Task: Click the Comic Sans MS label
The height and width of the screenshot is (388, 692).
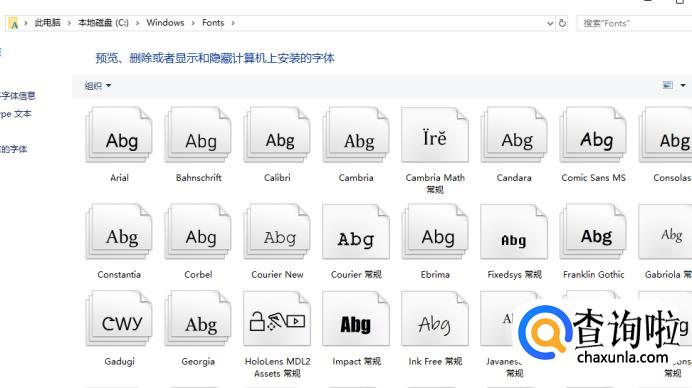Action: [x=594, y=178]
